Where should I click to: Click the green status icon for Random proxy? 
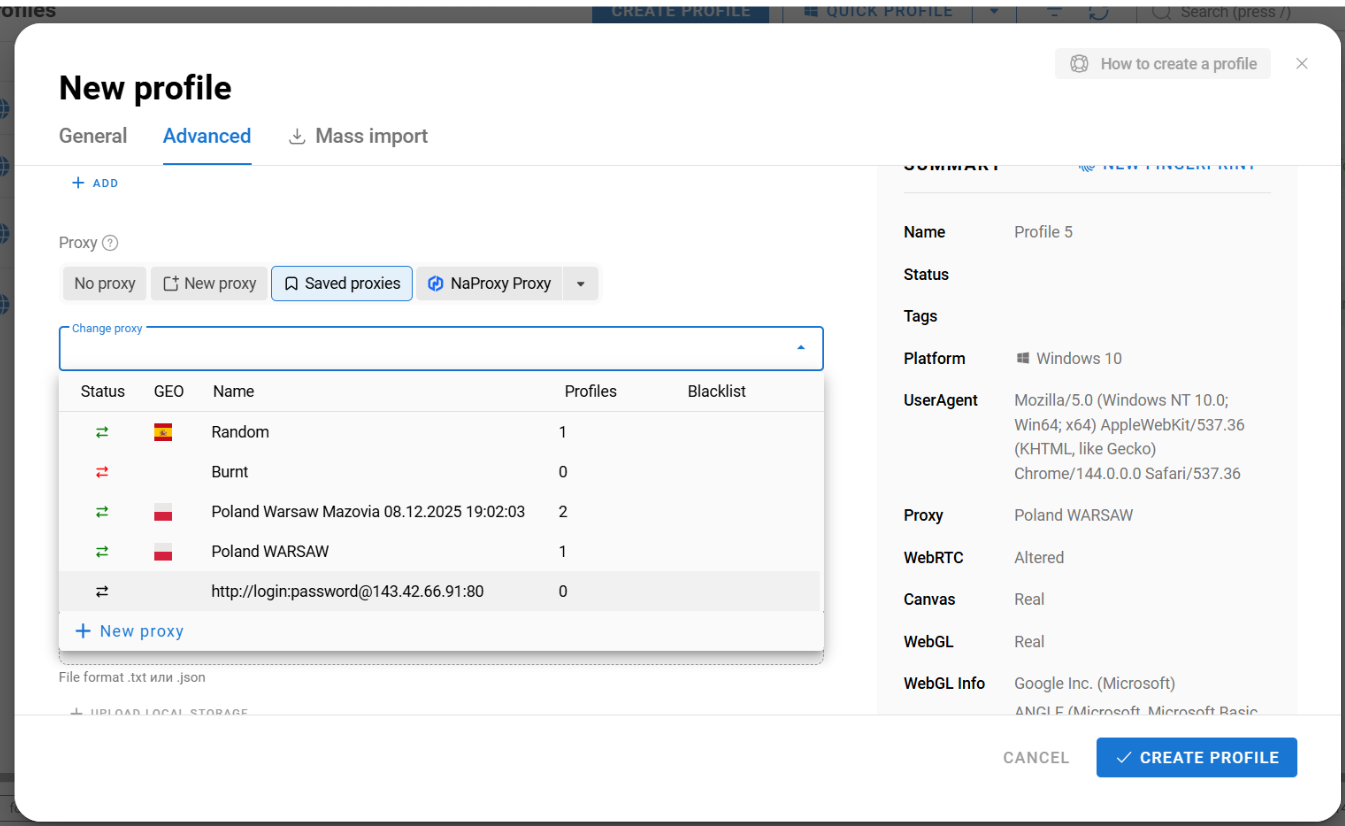pyautogui.click(x=102, y=432)
